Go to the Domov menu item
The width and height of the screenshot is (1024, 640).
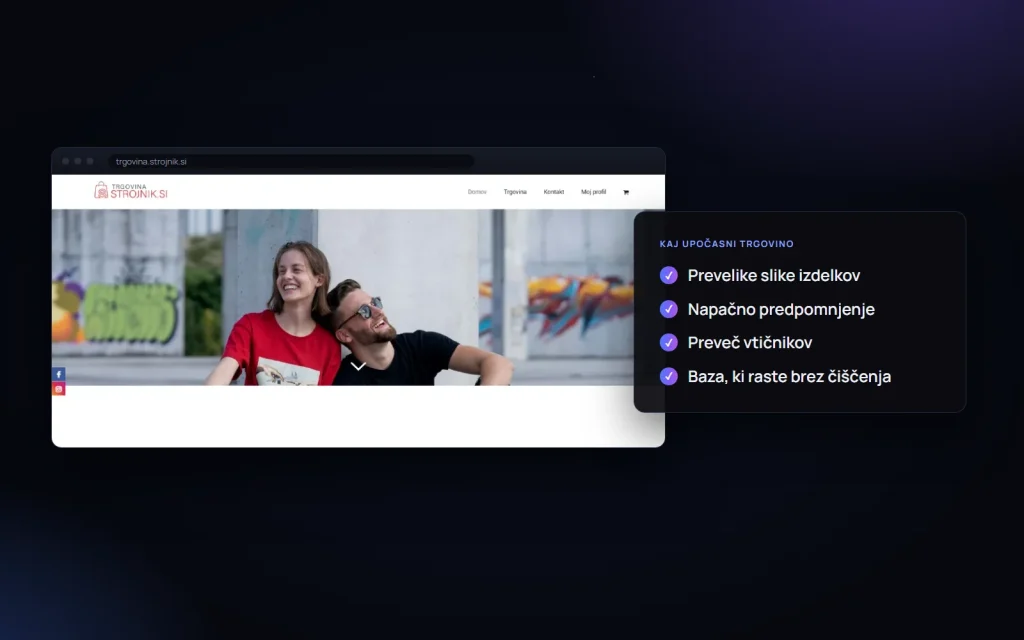coord(477,192)
